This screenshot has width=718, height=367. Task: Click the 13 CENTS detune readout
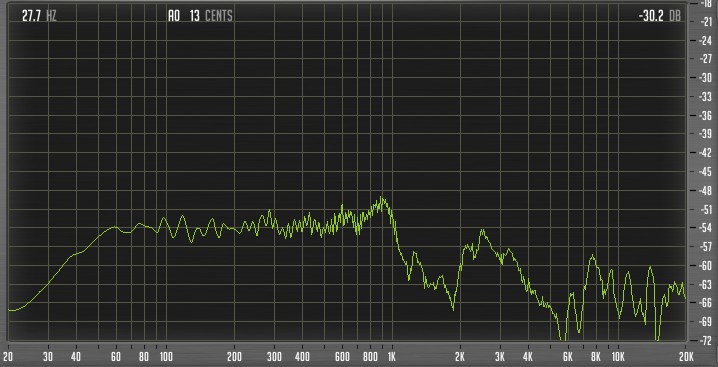(211, 16)
